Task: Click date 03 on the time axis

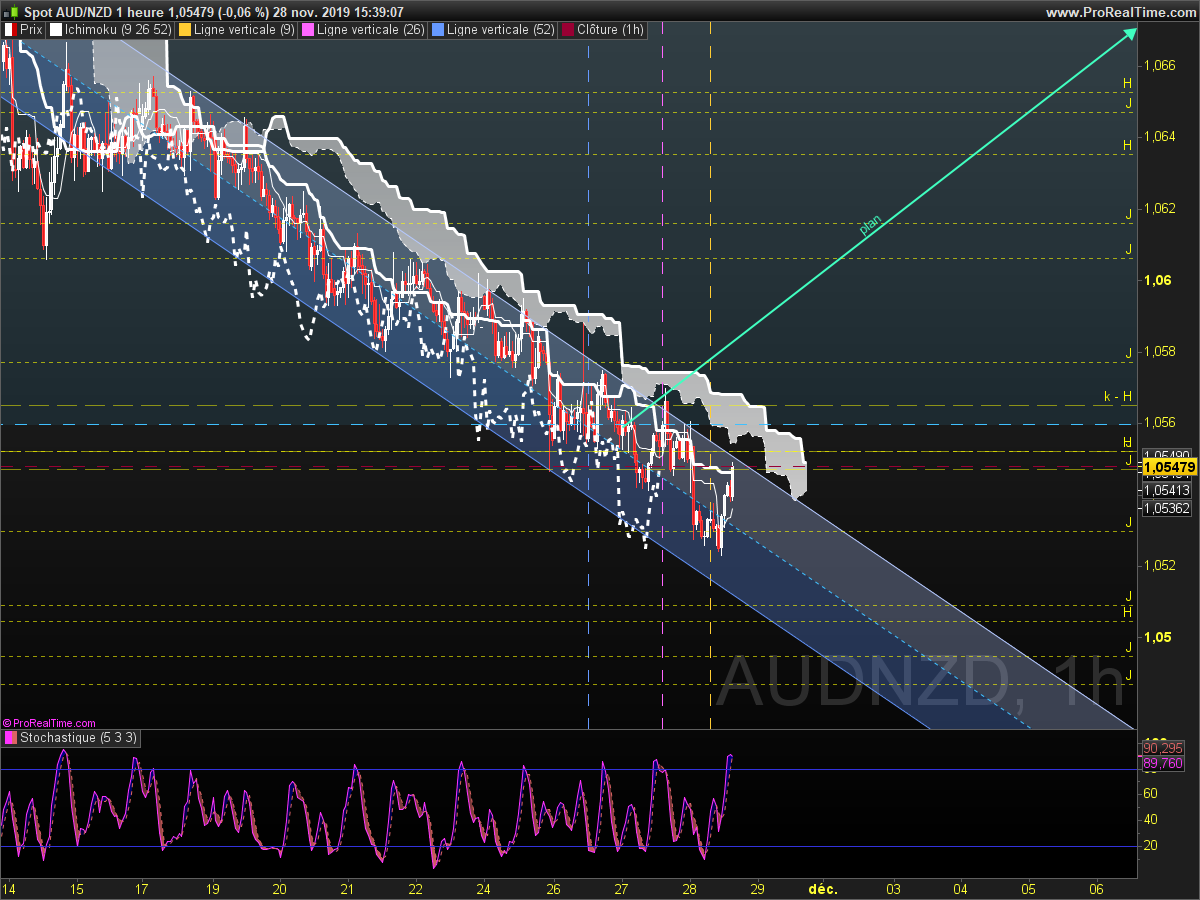Action: (x=893, y=888)
